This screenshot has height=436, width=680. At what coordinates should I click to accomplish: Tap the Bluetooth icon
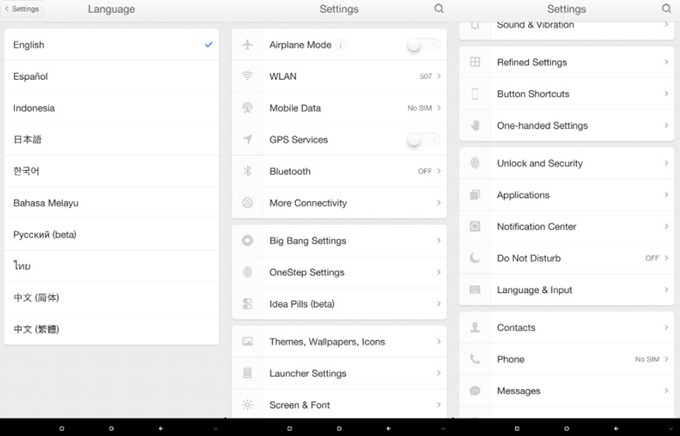[x=247, y=171]
